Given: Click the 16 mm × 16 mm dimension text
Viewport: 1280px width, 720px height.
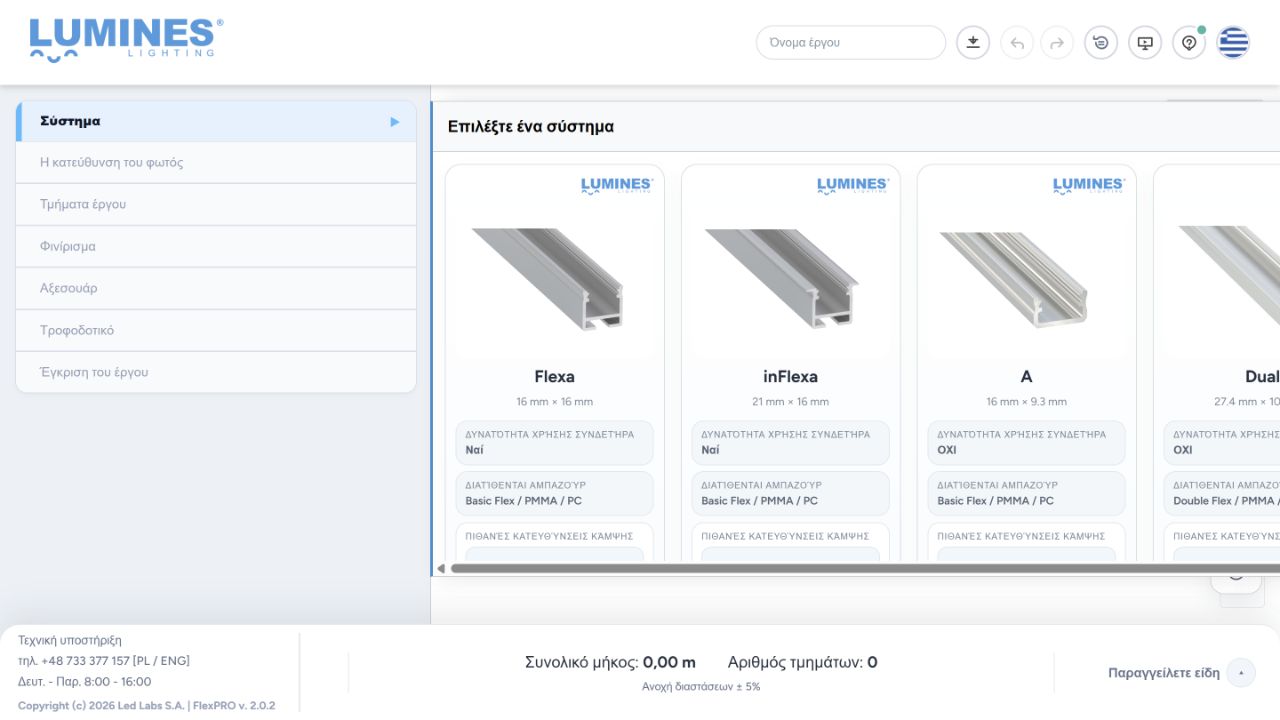Looking at the screenshot, I should point(555,402).
